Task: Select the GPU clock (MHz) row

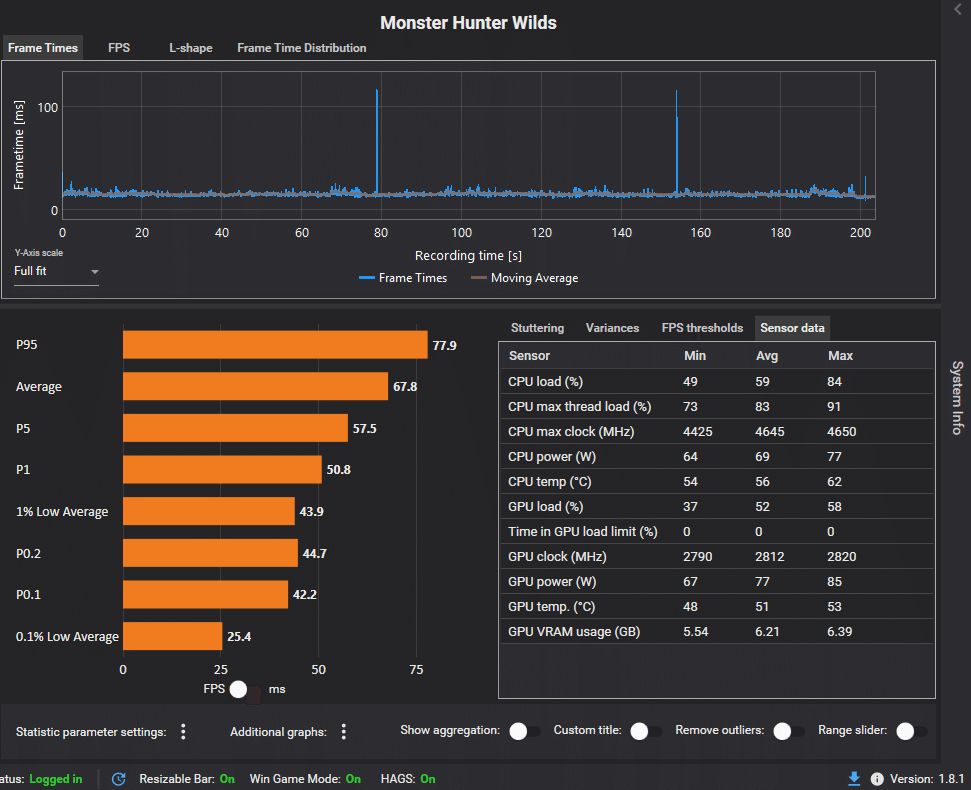Action: 716,557
